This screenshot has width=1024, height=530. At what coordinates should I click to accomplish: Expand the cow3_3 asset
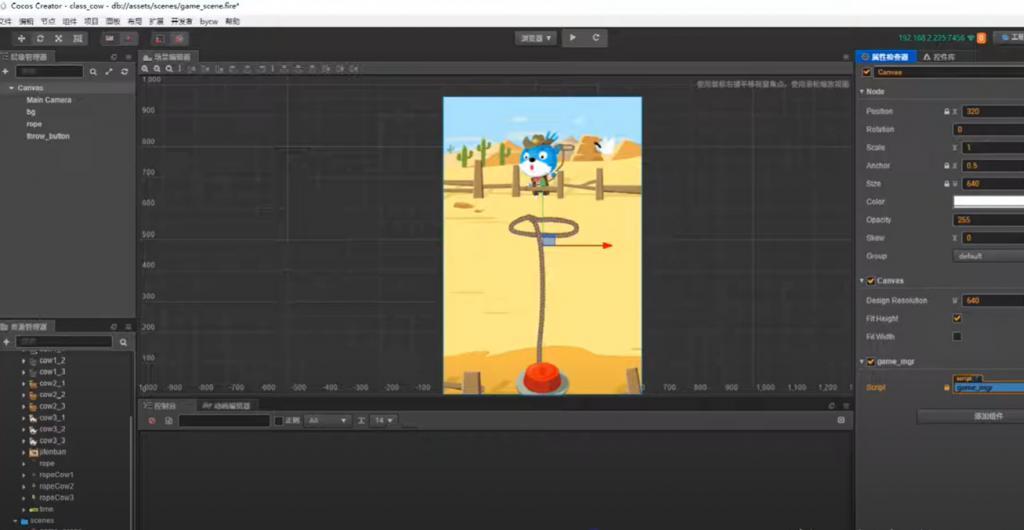click(x=24, y=441)
